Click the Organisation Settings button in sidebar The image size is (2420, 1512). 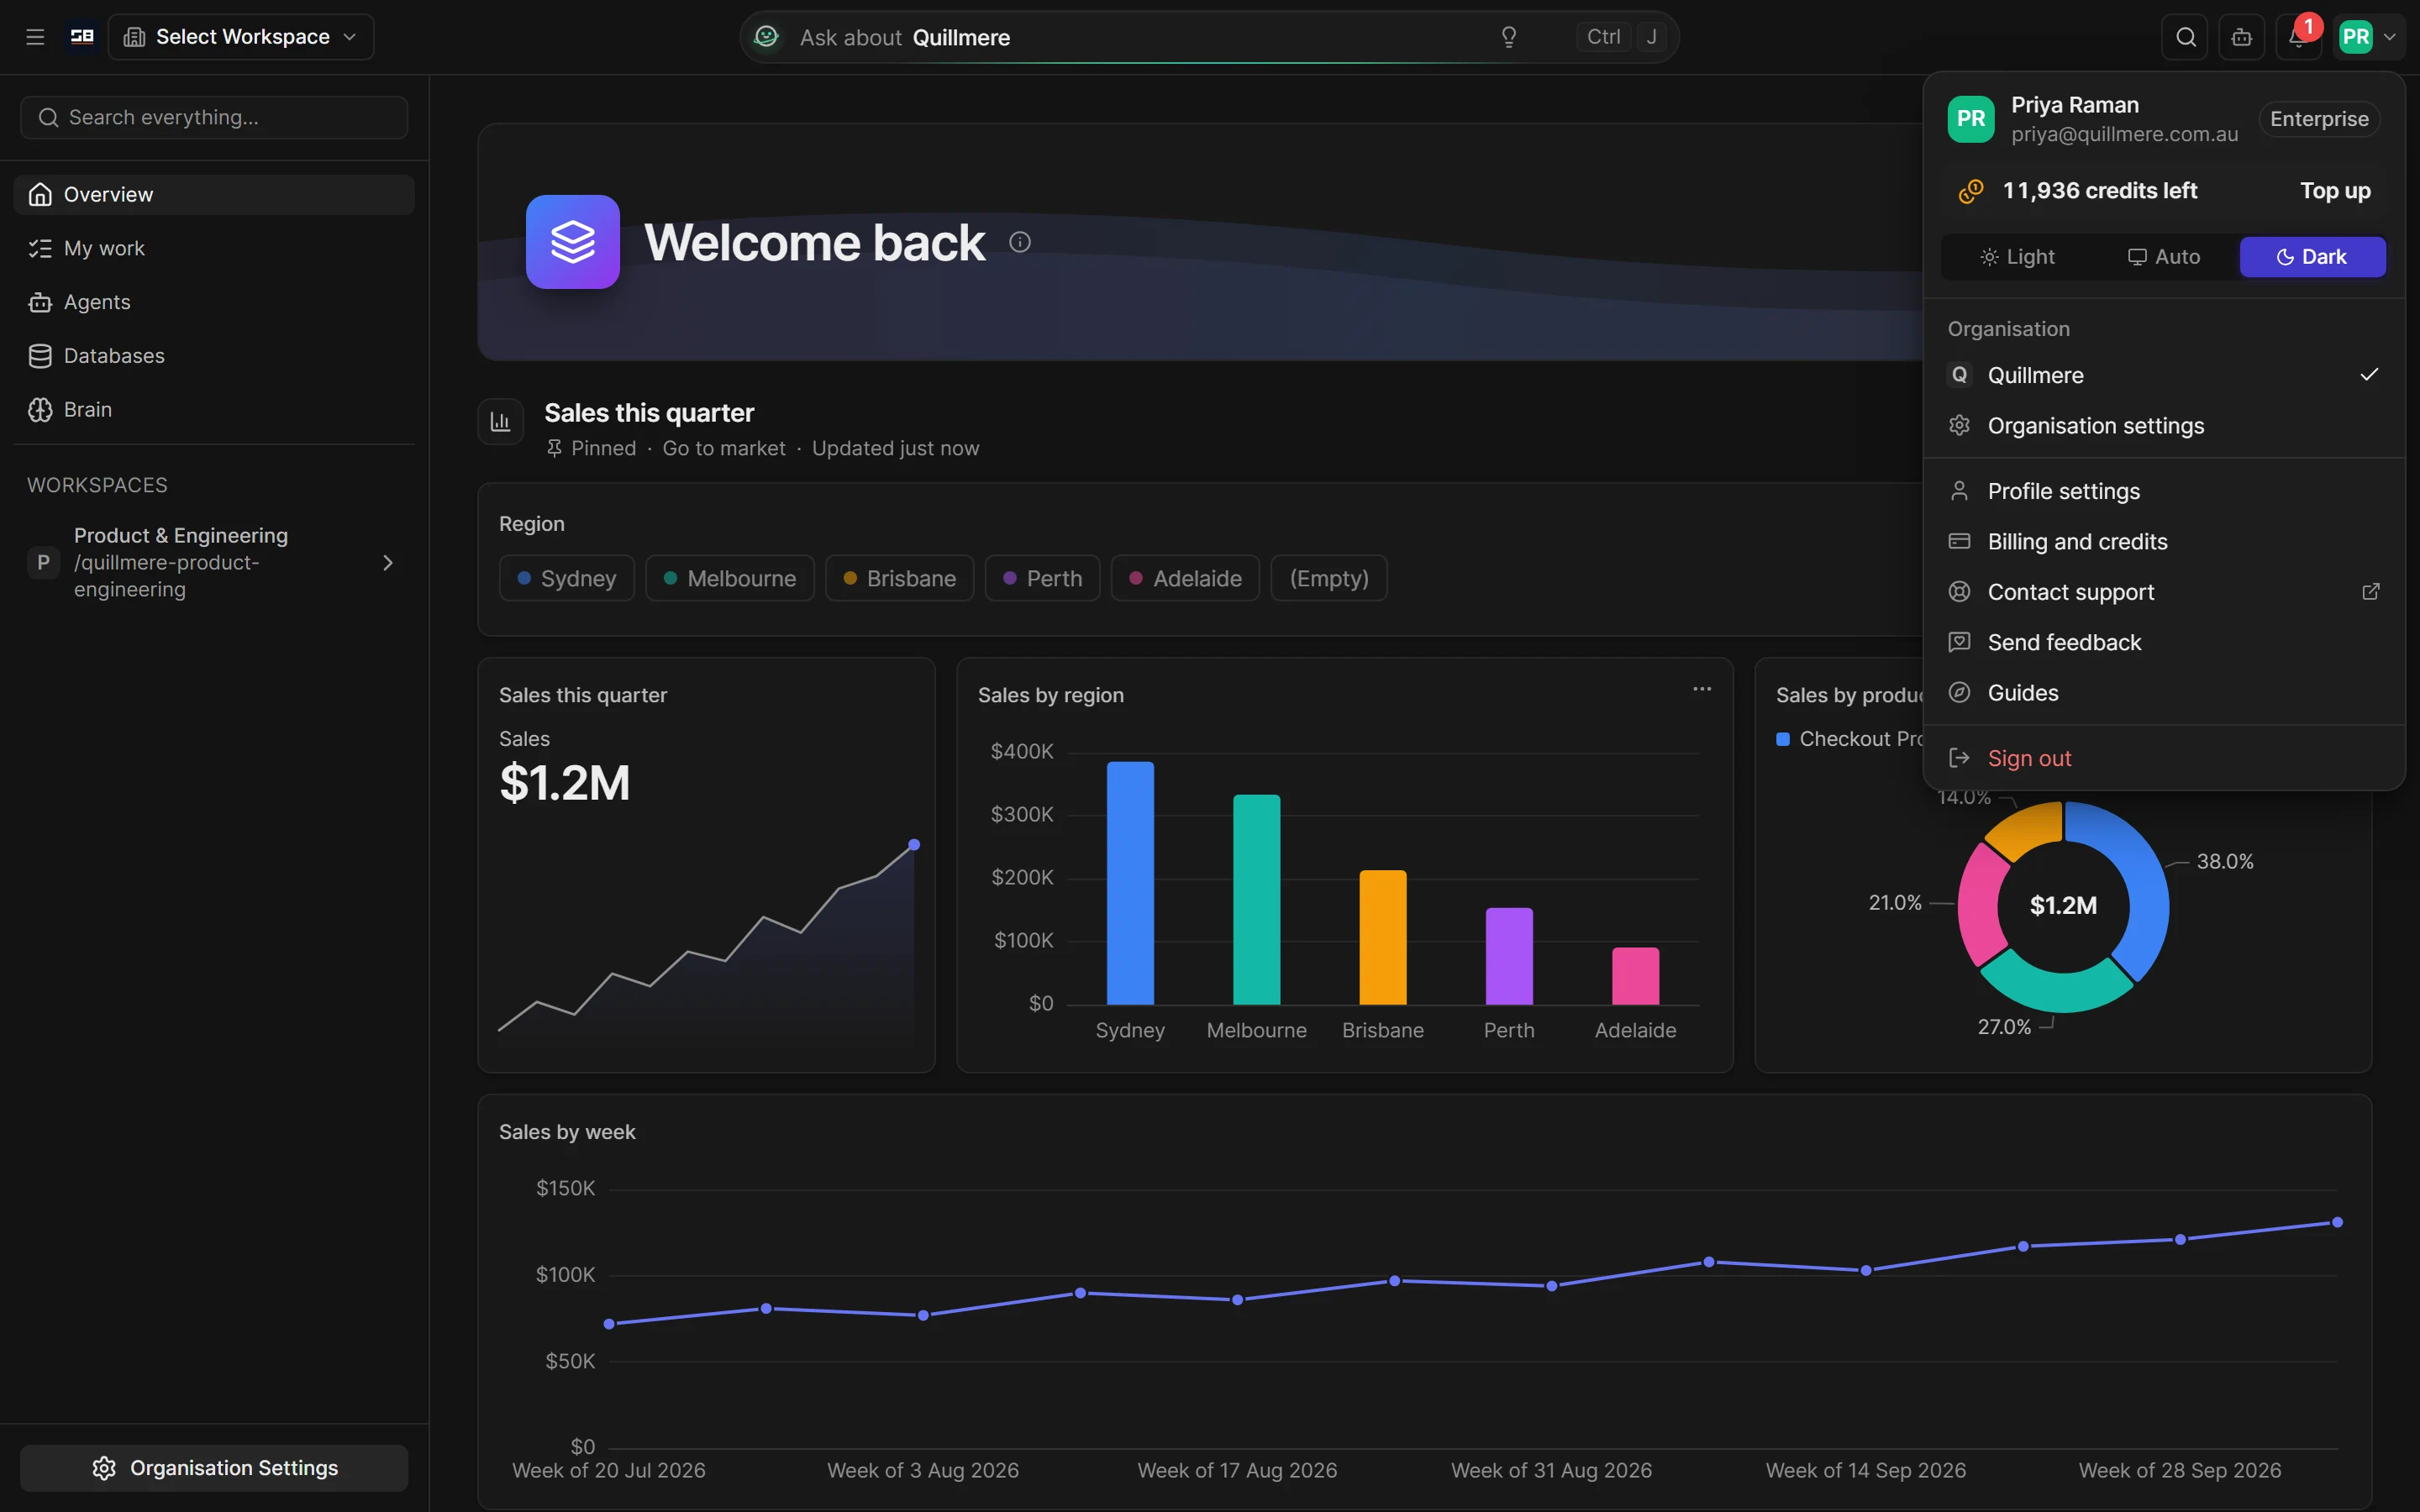[214, 1467]
